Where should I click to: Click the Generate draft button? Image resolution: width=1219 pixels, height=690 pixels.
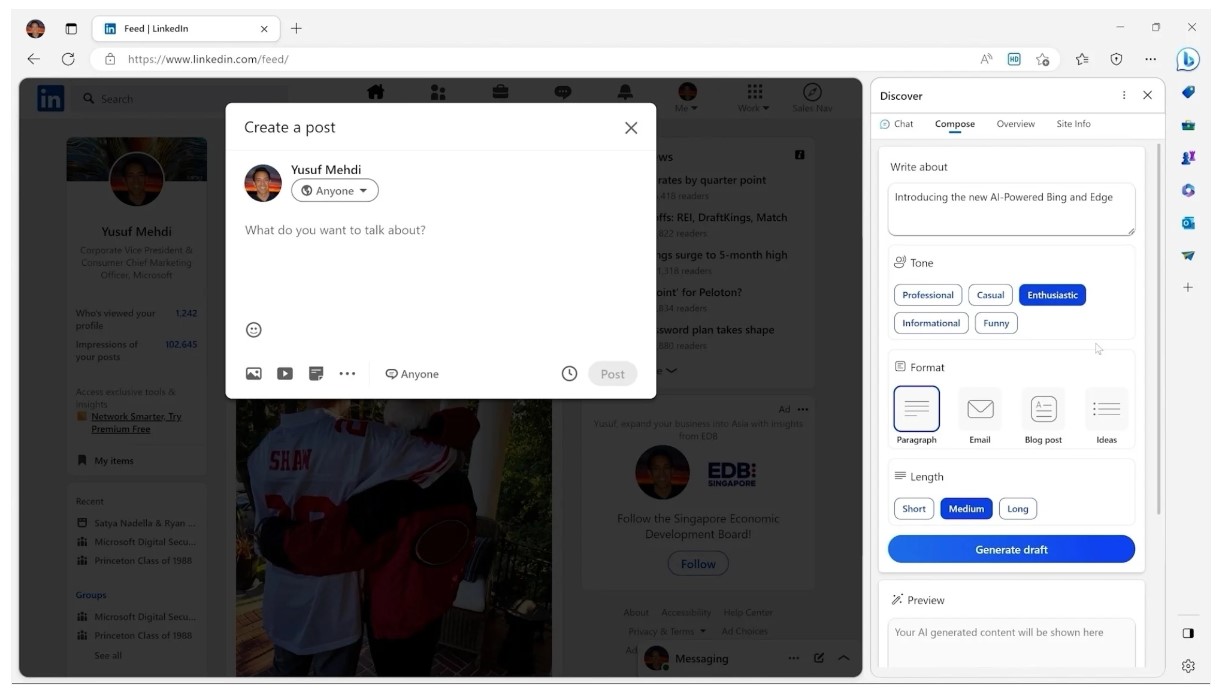(1011, 549)
